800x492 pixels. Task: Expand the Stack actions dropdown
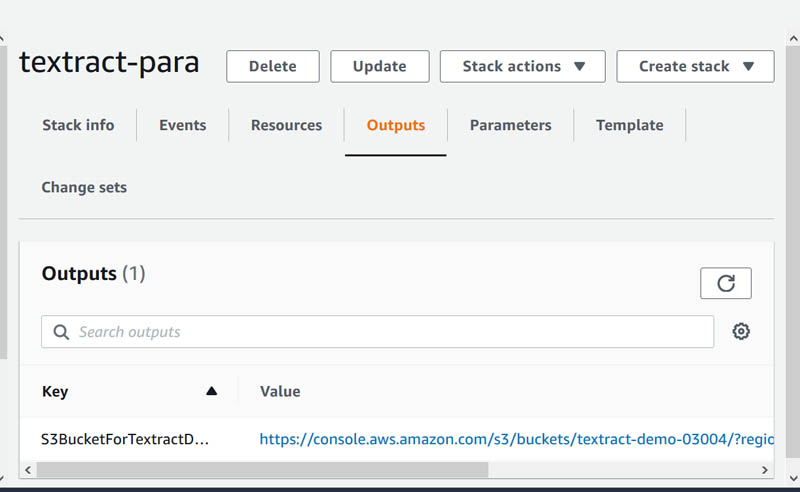522,66
